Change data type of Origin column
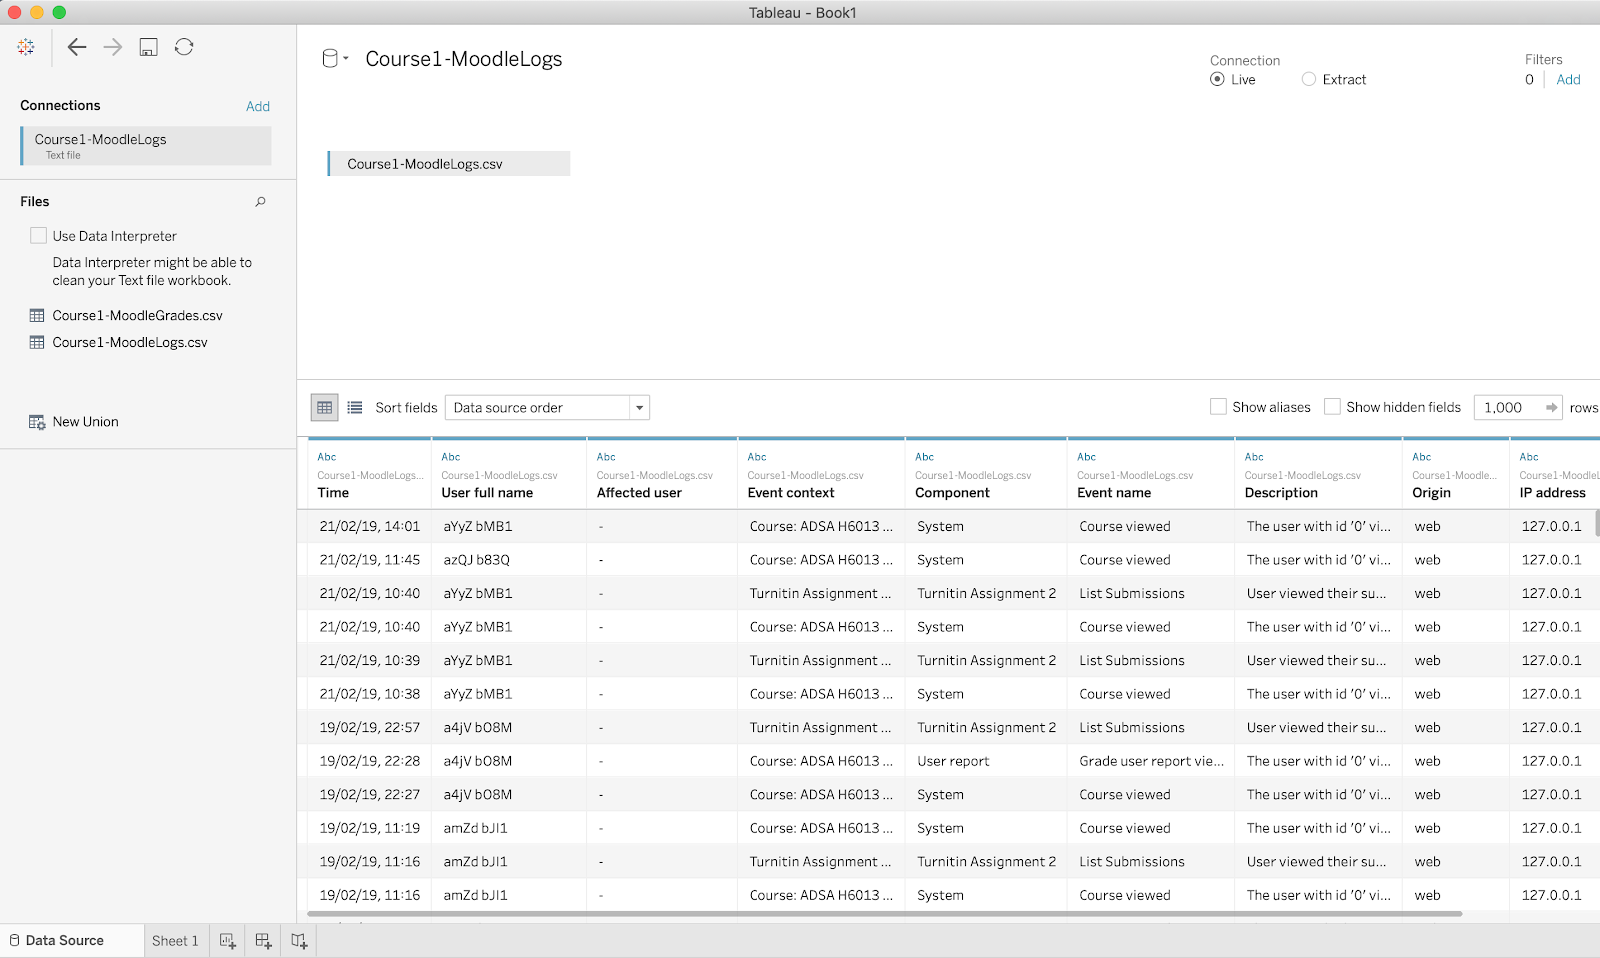This screenshot has width=1600, height=958. (1421, 457)
